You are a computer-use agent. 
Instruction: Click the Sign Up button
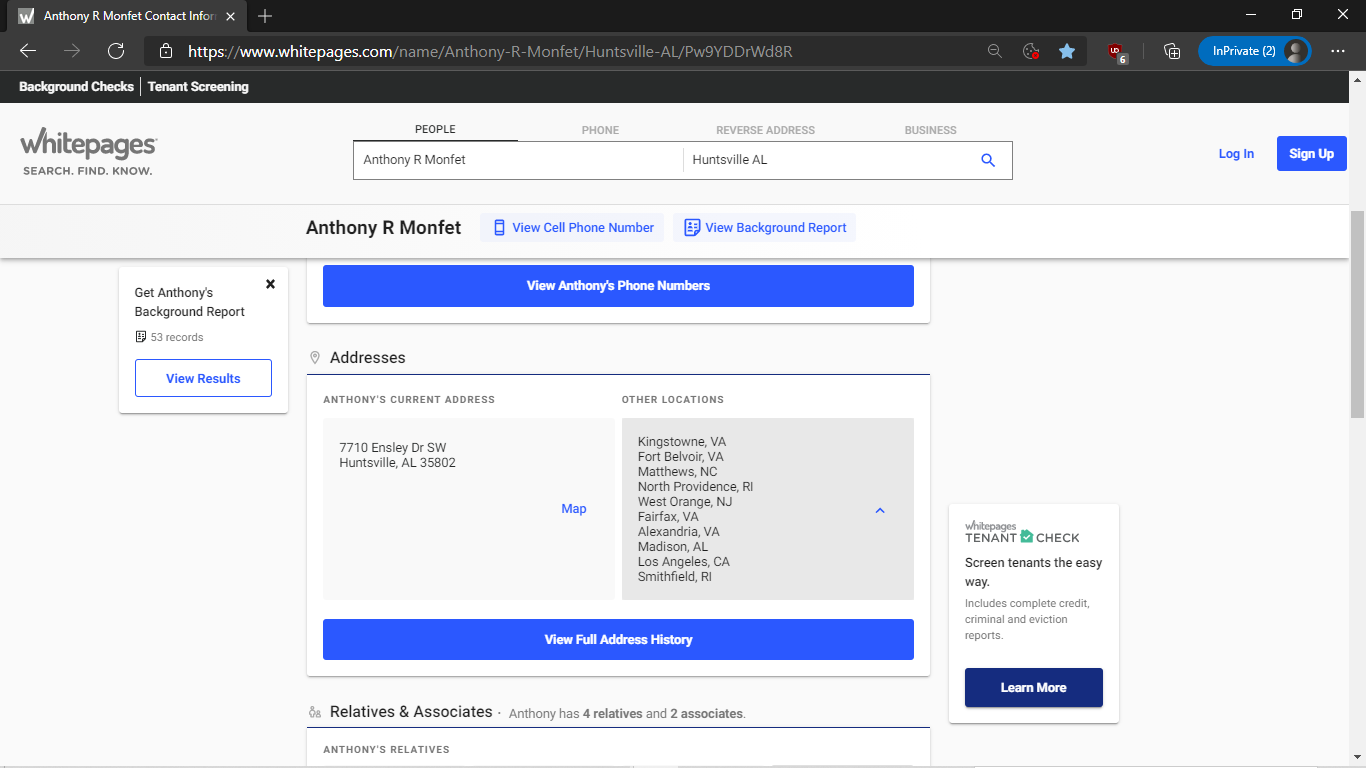(1311, 154)
